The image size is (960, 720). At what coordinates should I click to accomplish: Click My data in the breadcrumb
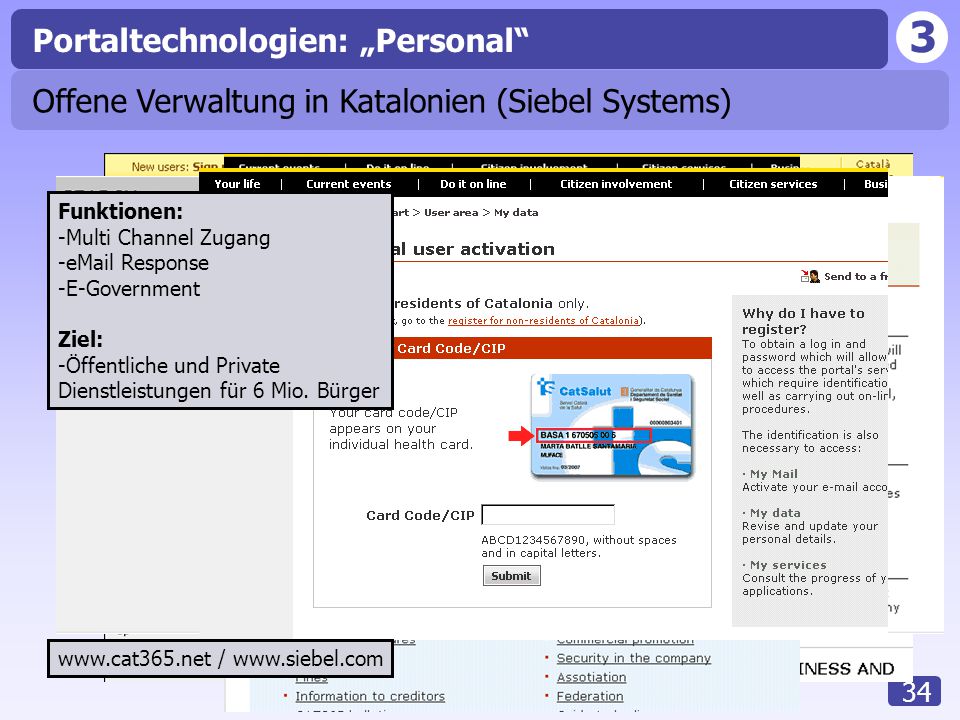pos(516,212)
